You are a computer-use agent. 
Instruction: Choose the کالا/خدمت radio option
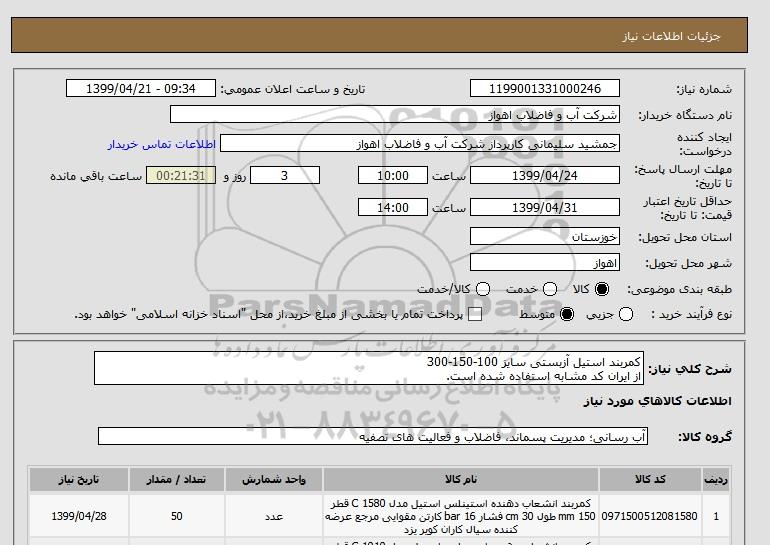(x=483, y=289)
